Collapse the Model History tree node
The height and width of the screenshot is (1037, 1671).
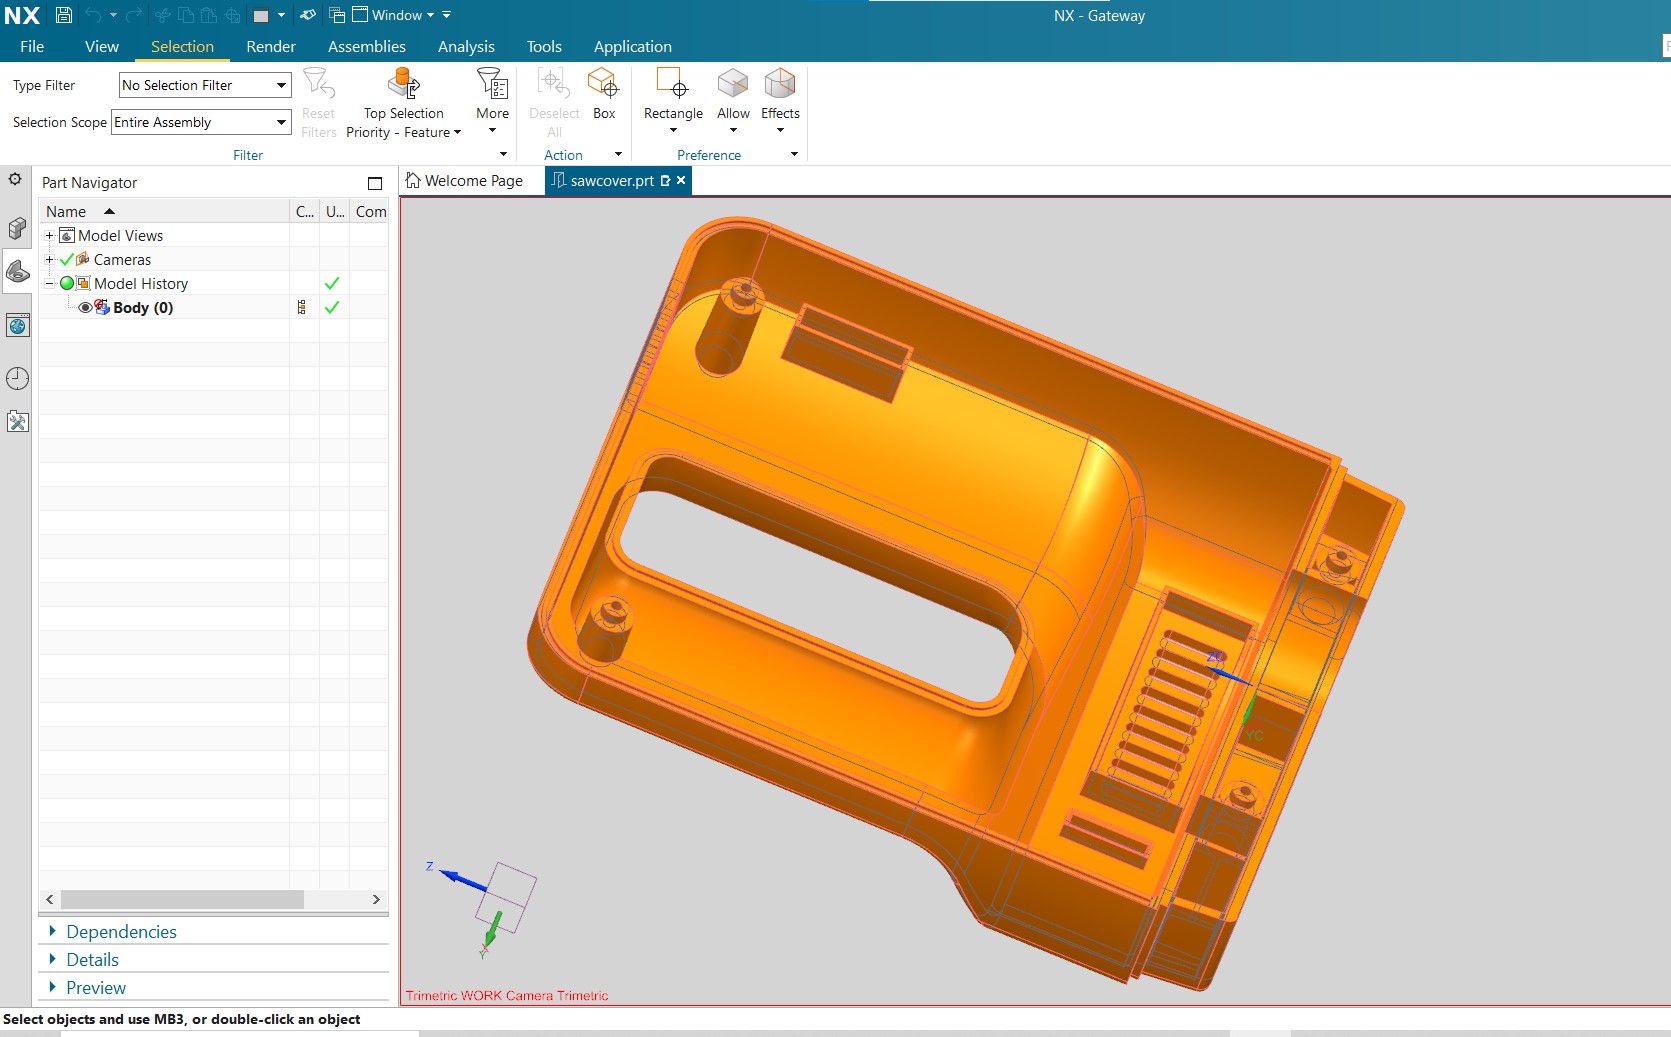pos(49,283)
